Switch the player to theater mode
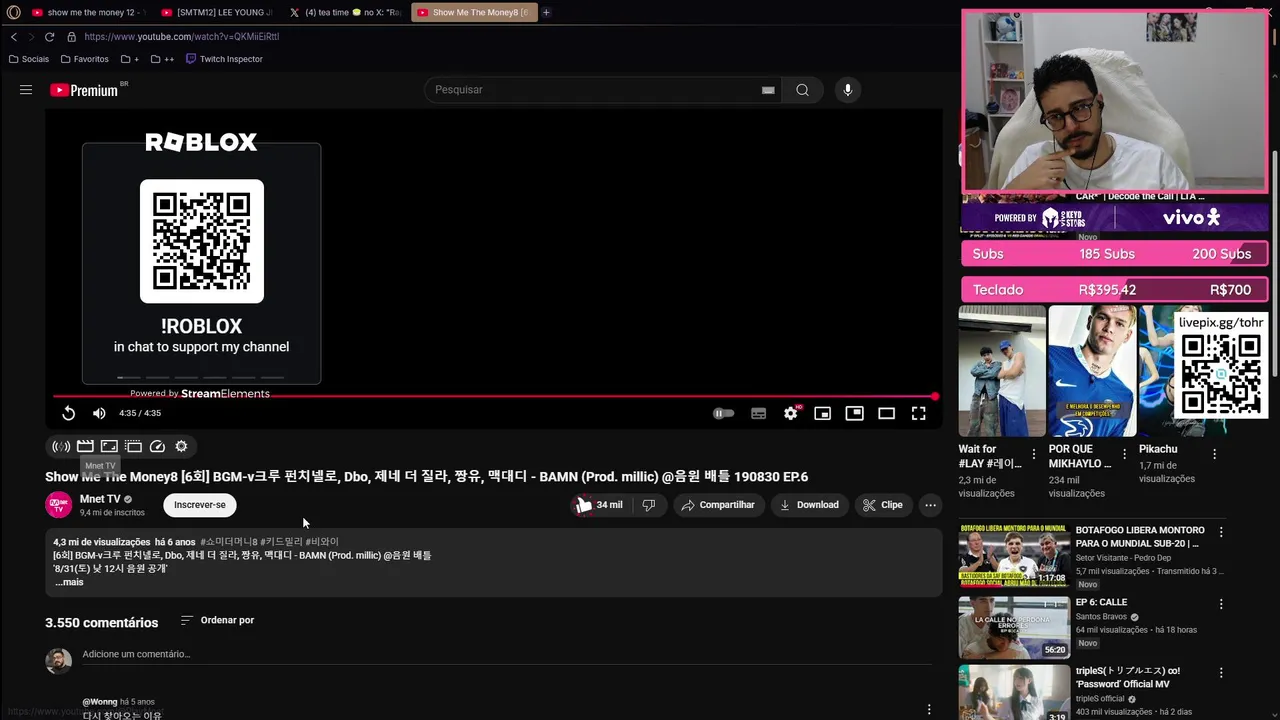The image size is (1280, 720). (x=886, y=413)
